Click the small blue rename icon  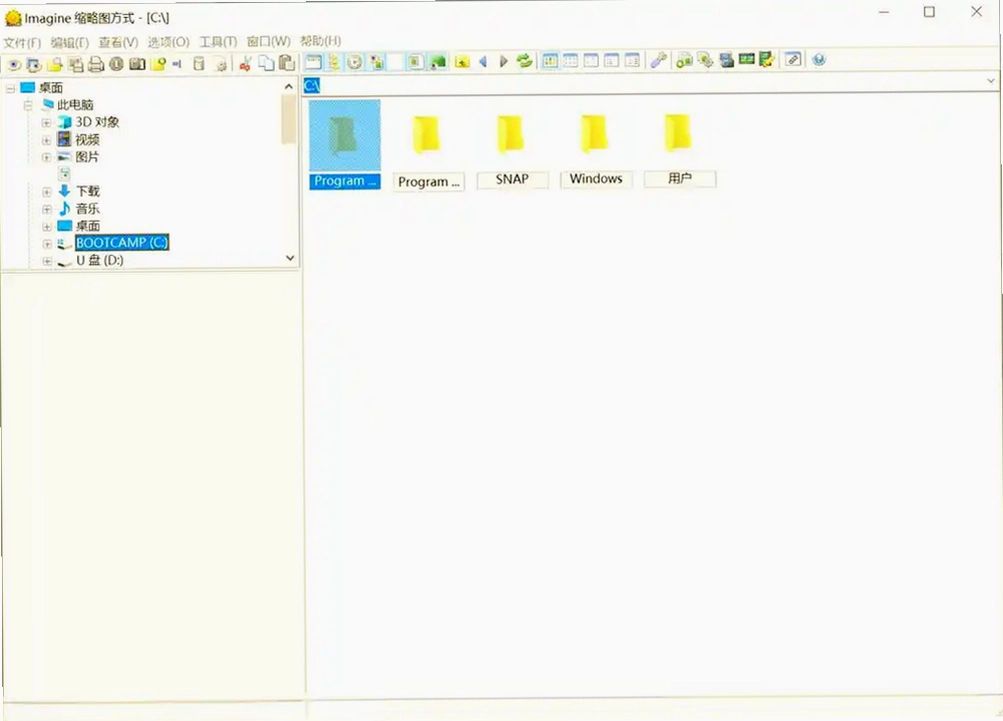pyautogui.click(x=177, y=64)
